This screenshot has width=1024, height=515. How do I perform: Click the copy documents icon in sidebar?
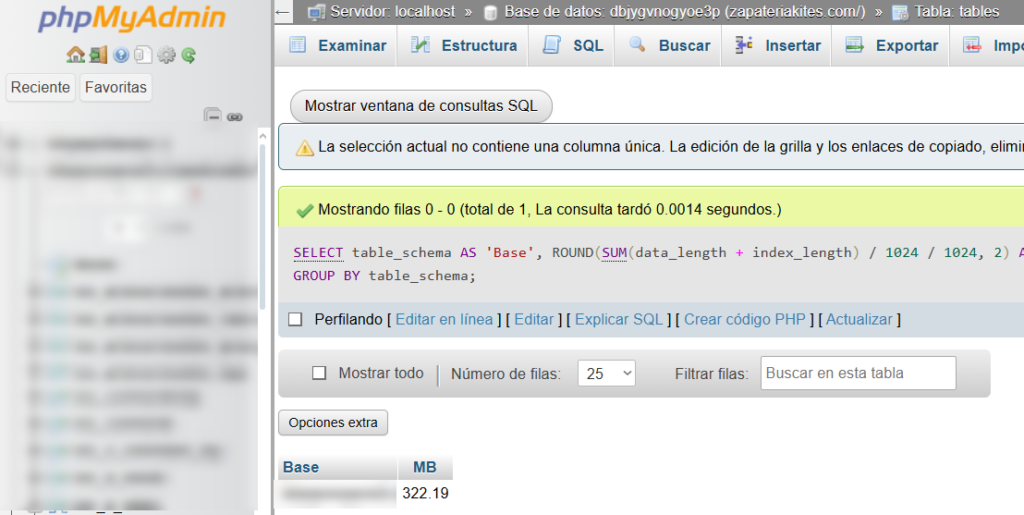(x=143, y=55)
